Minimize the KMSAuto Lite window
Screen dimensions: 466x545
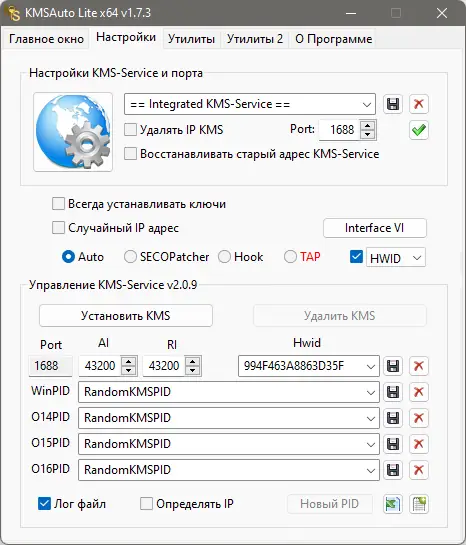[351, 13]
